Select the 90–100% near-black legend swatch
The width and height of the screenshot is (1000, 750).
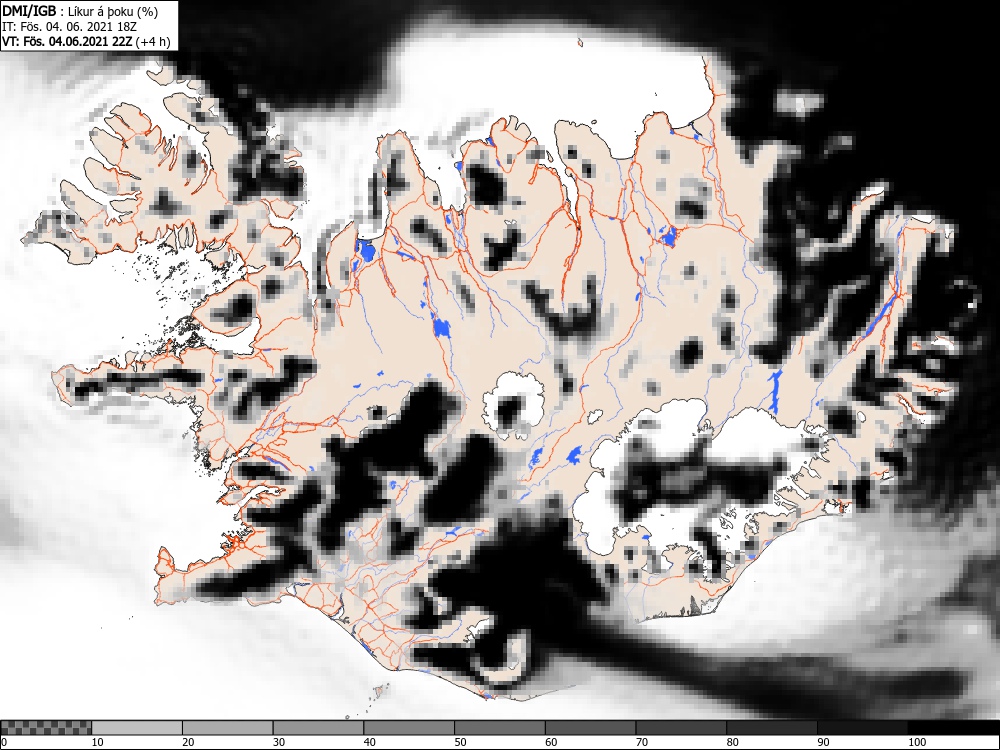pos(862,728)
